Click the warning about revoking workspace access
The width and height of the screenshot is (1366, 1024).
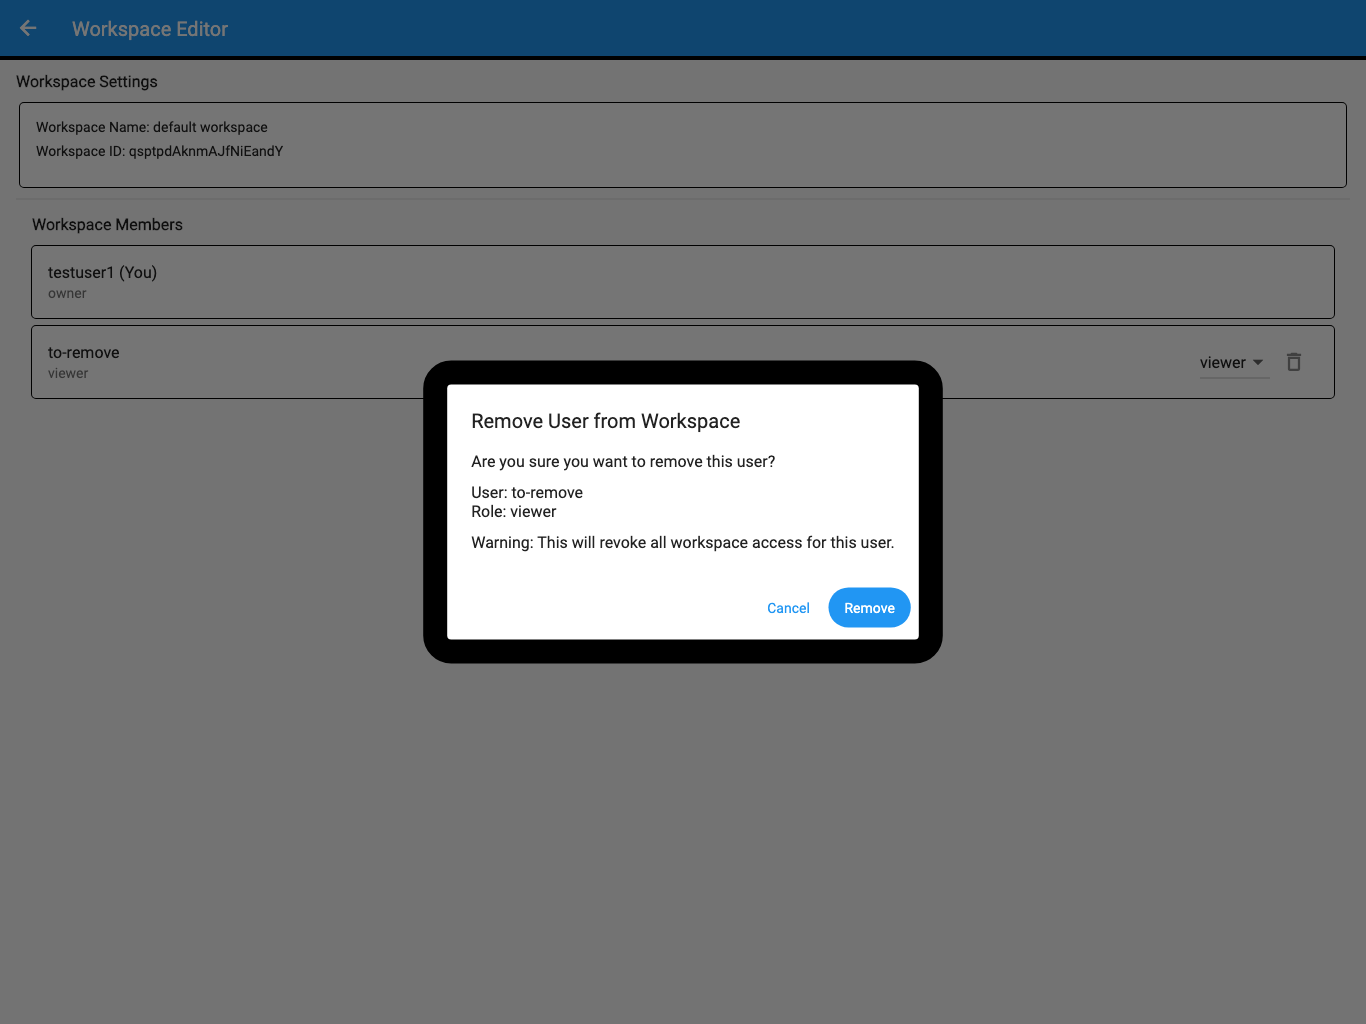click(x=683, y=543)
